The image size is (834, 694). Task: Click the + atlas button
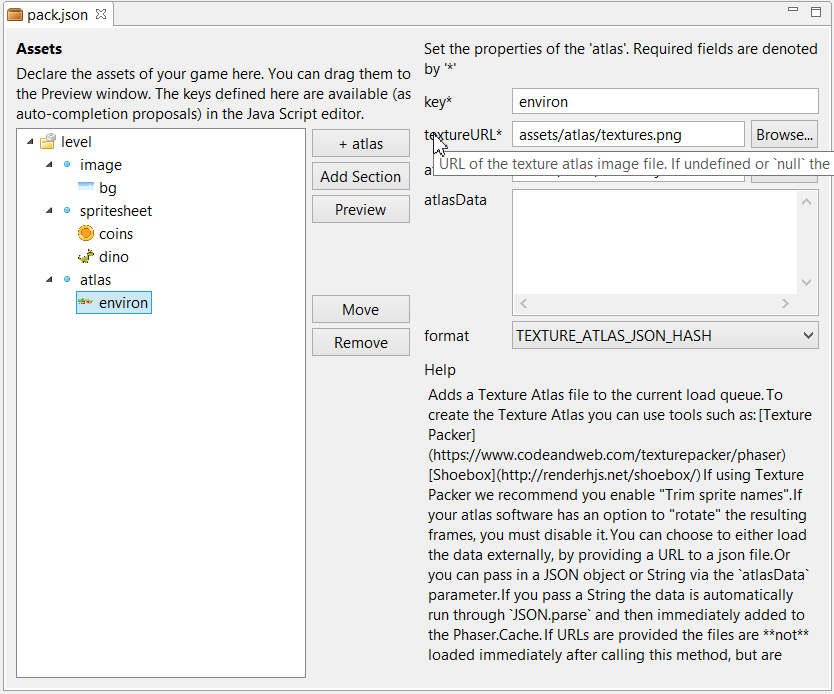tap(361, 144)
